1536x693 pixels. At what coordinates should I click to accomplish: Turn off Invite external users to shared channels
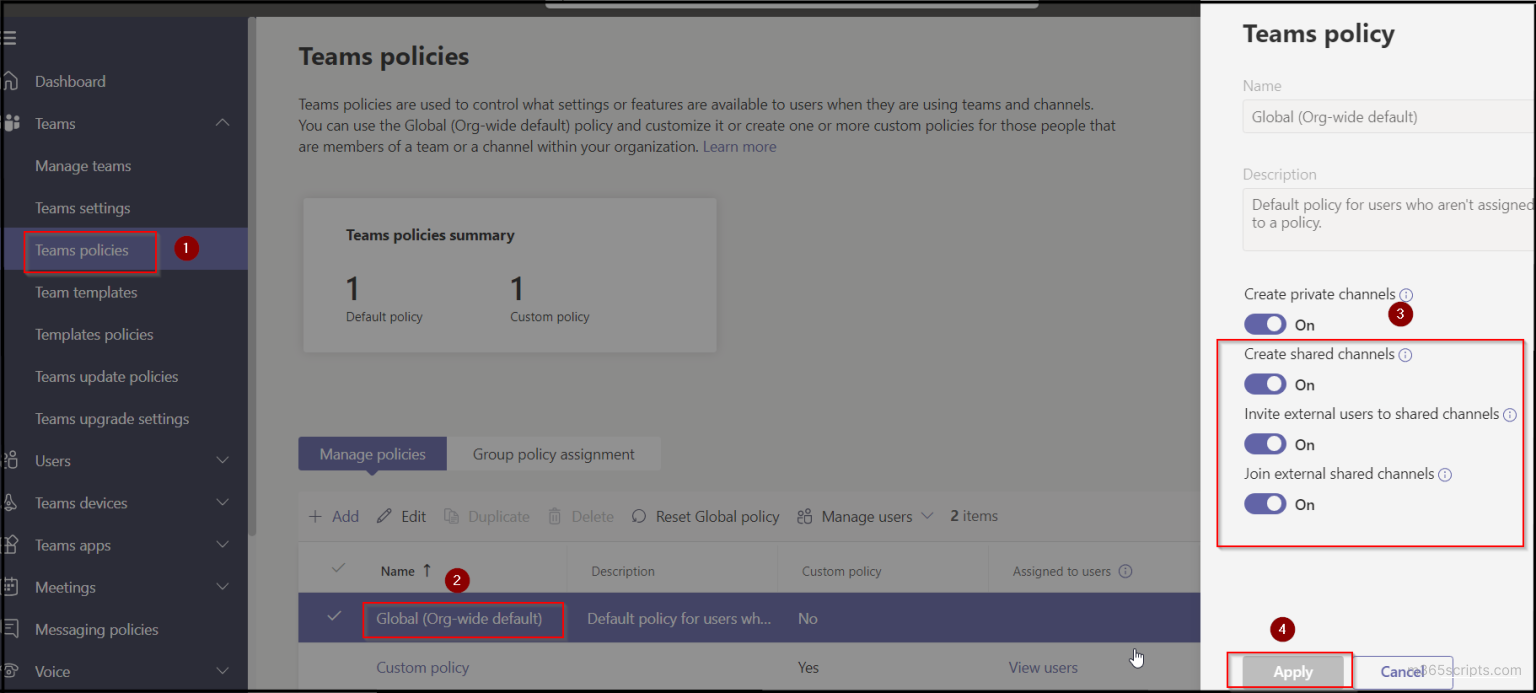[1265, 444]
